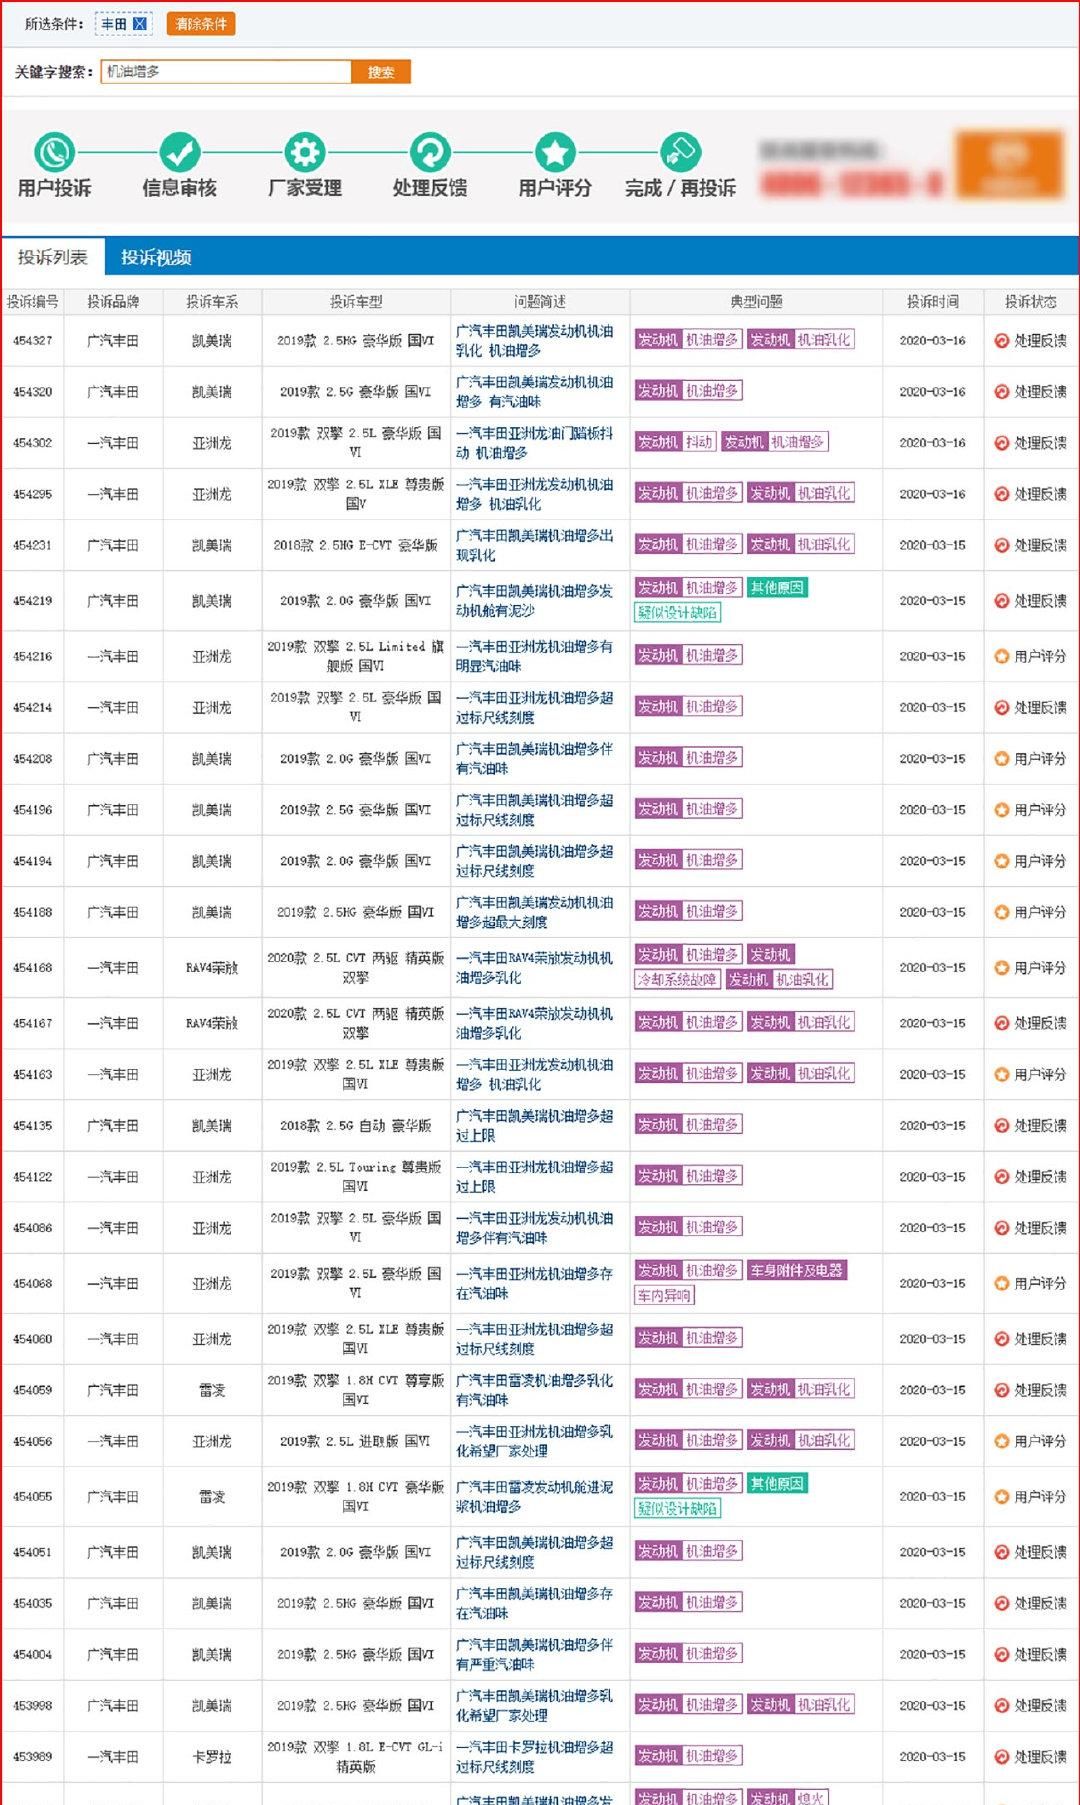The width and height of the screenshot is (1080, 1805).
Task: Remove the 丰田 filter with its X icon
Action: tap(140, 24)
